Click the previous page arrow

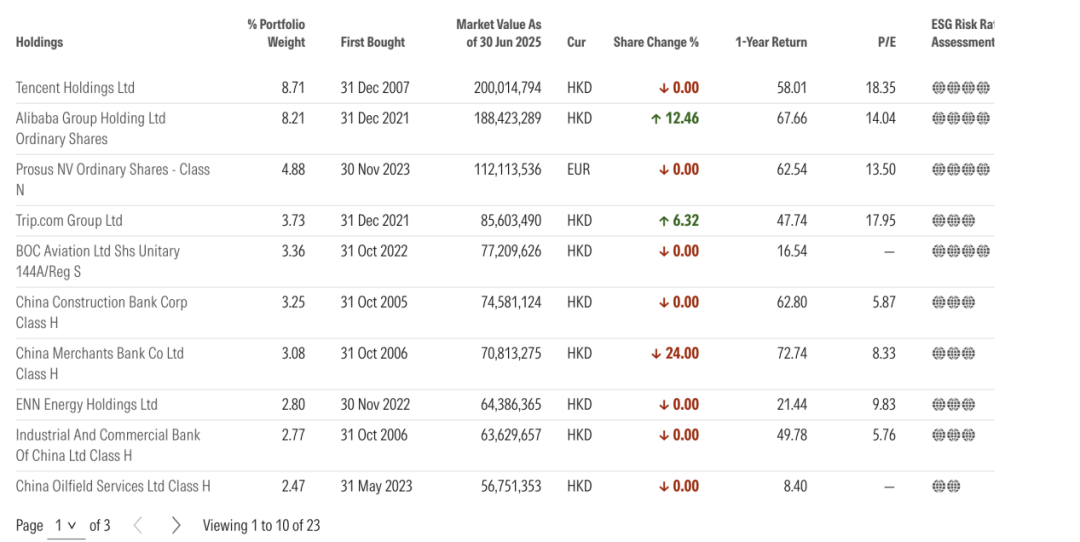coord(138,525)
